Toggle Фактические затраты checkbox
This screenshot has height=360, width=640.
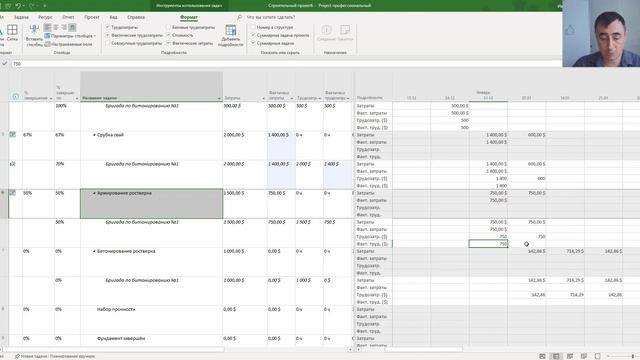click(x=169, y=43)
